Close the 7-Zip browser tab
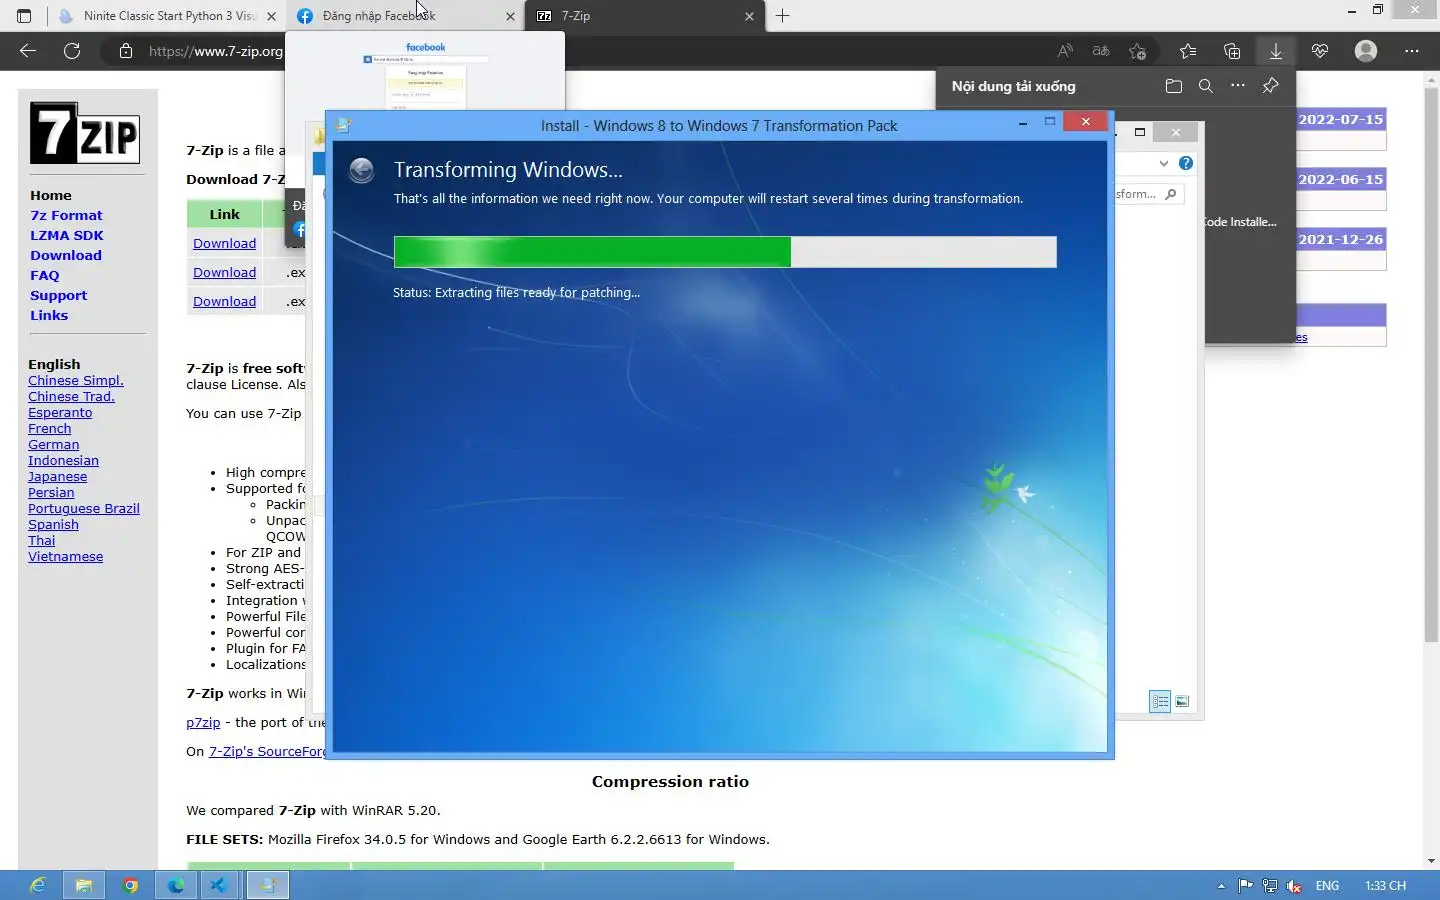Screen dimensions: 1440x900 749,16
